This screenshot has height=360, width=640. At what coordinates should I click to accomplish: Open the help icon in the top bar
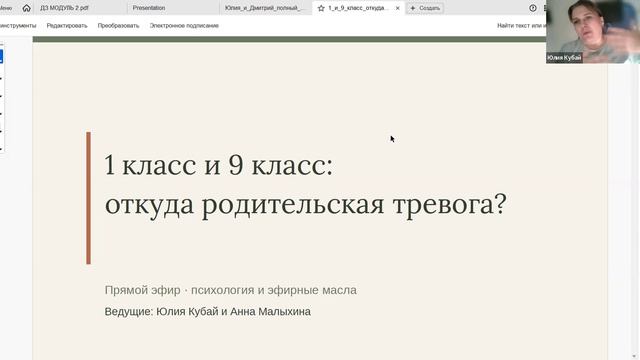[x=533, y=8]
